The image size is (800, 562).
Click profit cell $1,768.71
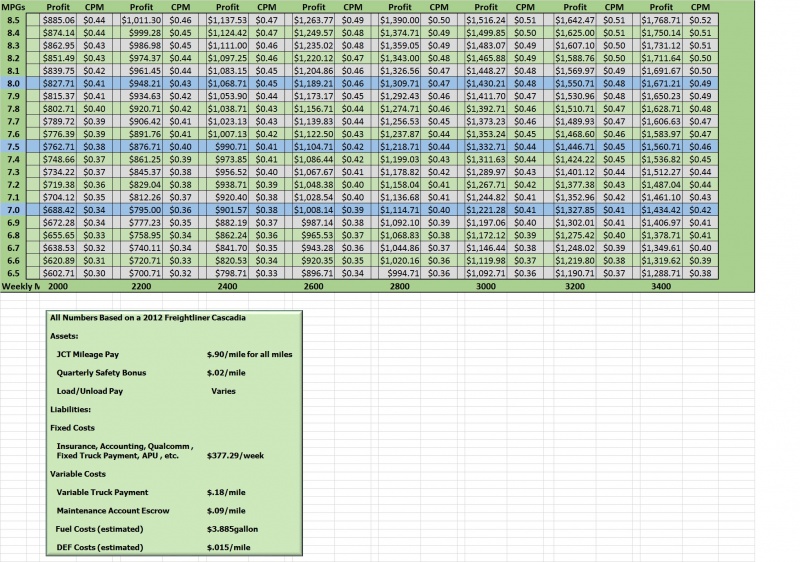661,20
